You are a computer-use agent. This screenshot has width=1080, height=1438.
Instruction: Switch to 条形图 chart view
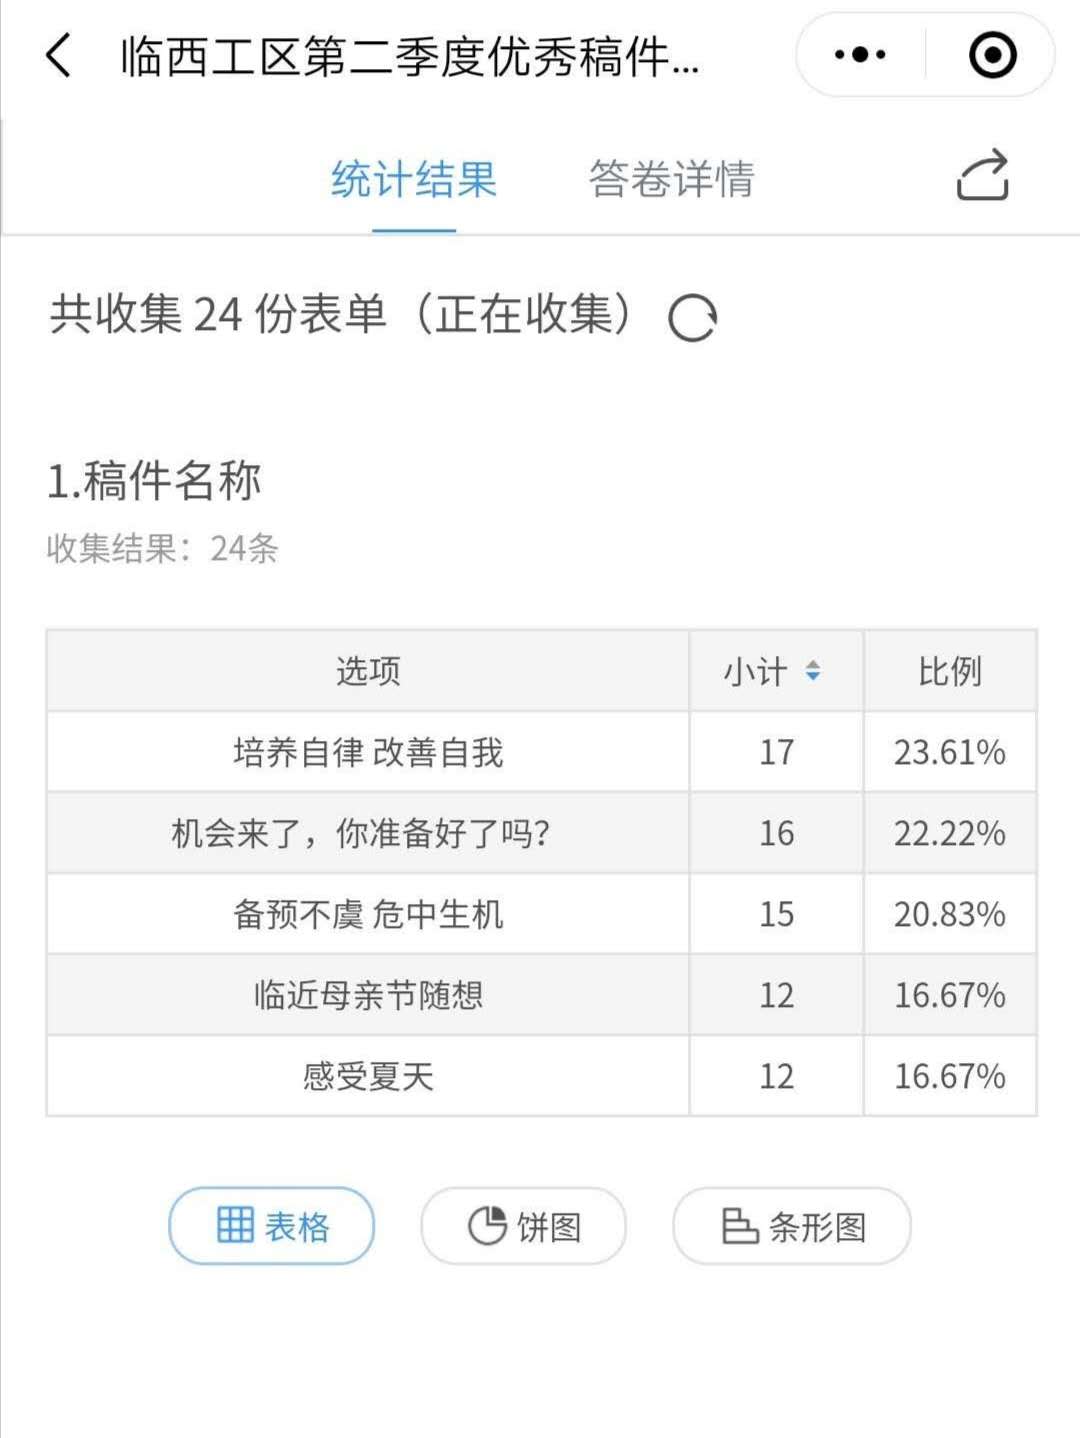tap(792, 1225)
